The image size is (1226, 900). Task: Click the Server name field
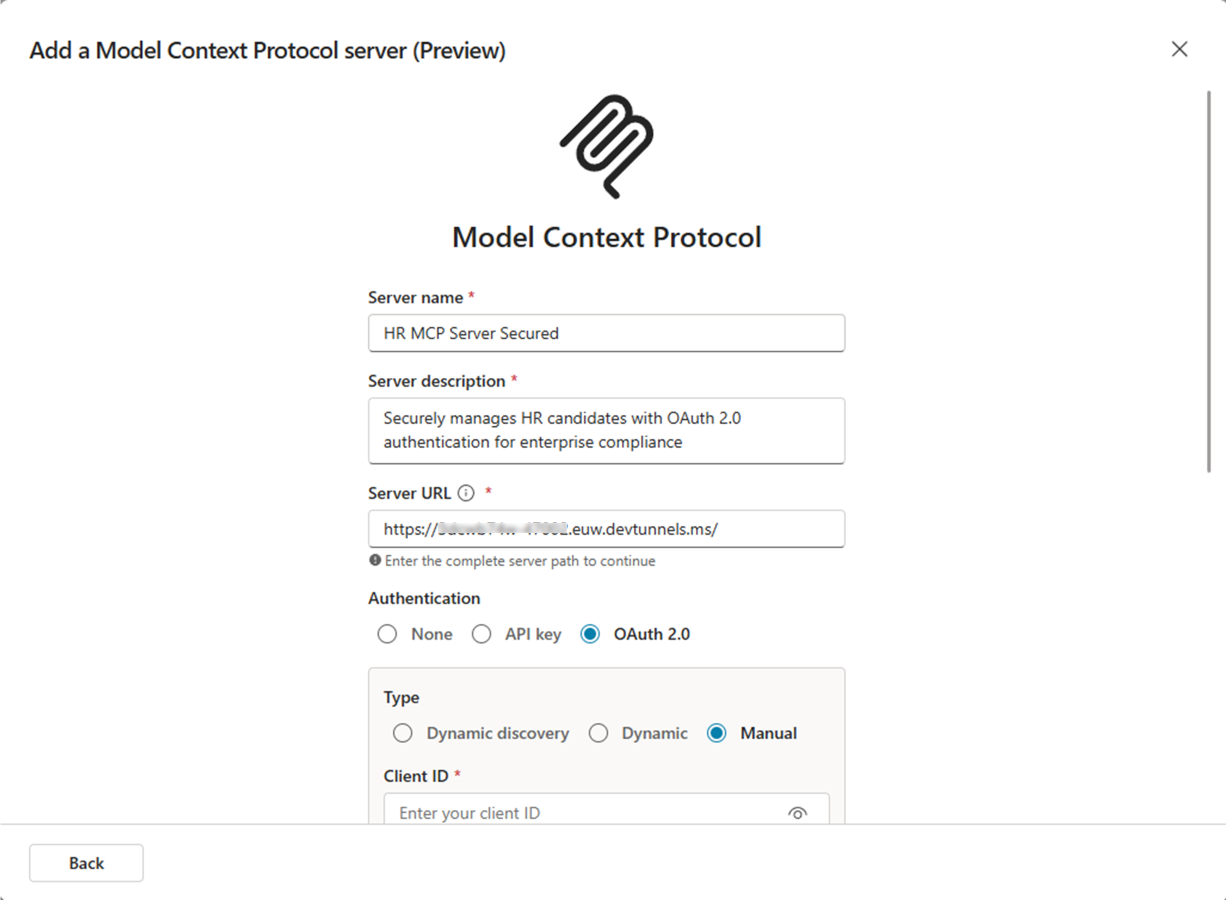coord(606,333)
